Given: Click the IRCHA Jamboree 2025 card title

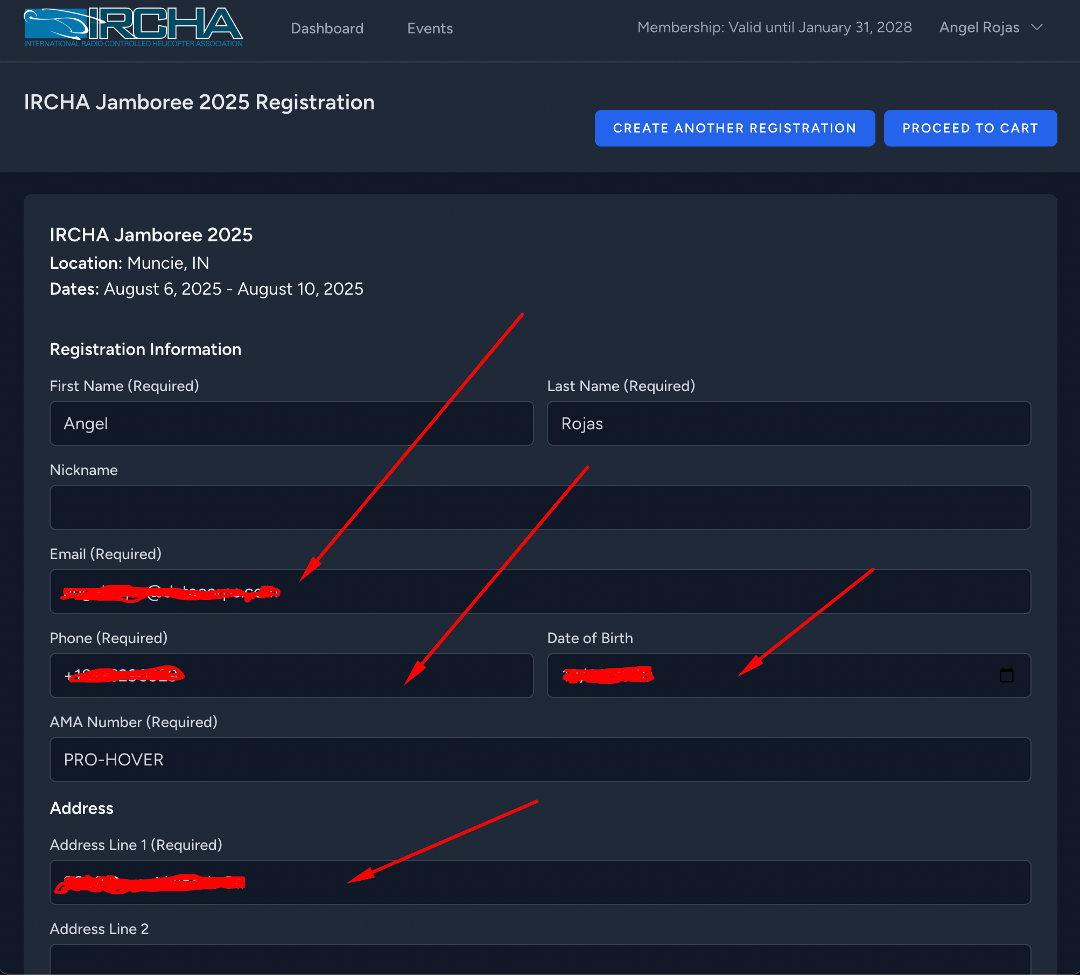Looking at the screenshot, I should click(151, 235).
